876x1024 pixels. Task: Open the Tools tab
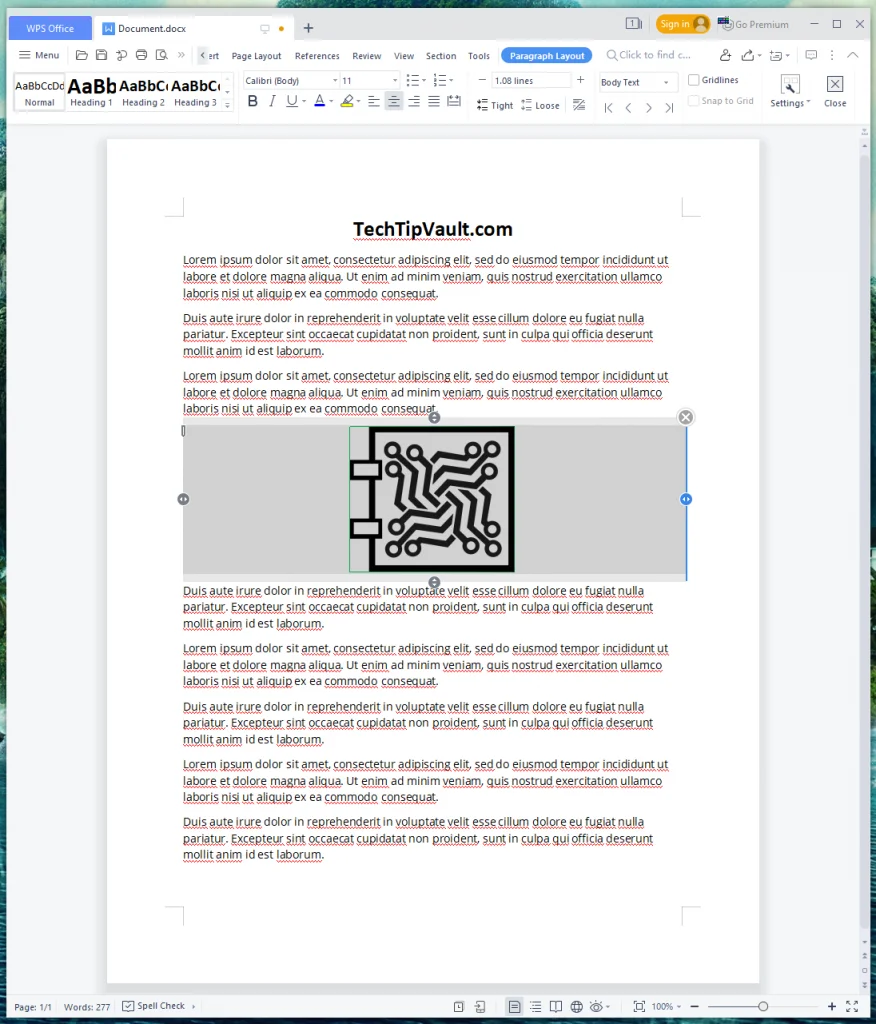pyautogui.click(x=479, y=56)
